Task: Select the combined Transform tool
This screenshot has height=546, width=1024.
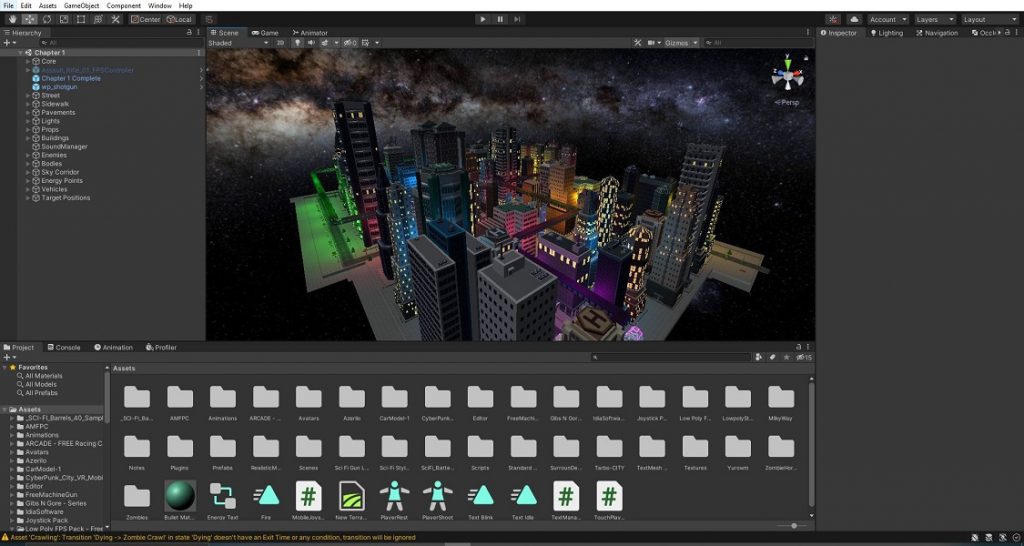Action: click(98, 20)
